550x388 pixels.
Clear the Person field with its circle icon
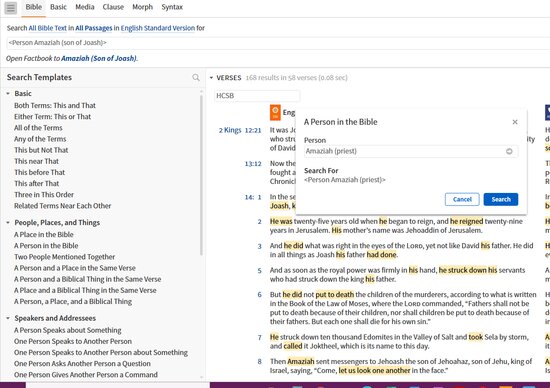tap(509, 151)
